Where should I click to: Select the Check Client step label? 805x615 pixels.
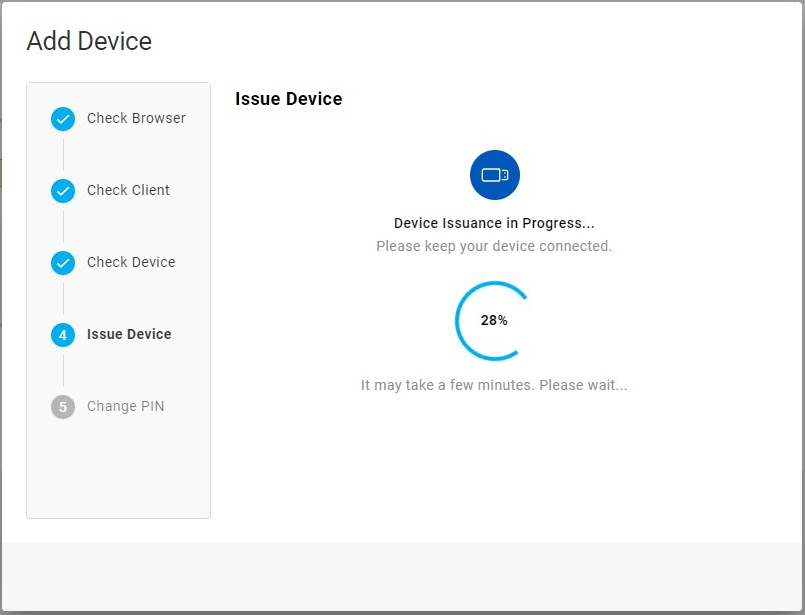click(128, 190)
